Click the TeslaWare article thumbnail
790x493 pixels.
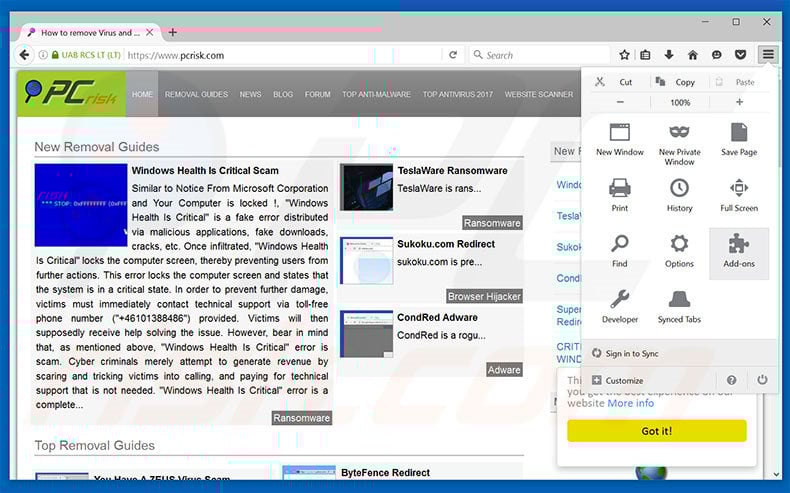pyautogui.click(x=366, y=187)
